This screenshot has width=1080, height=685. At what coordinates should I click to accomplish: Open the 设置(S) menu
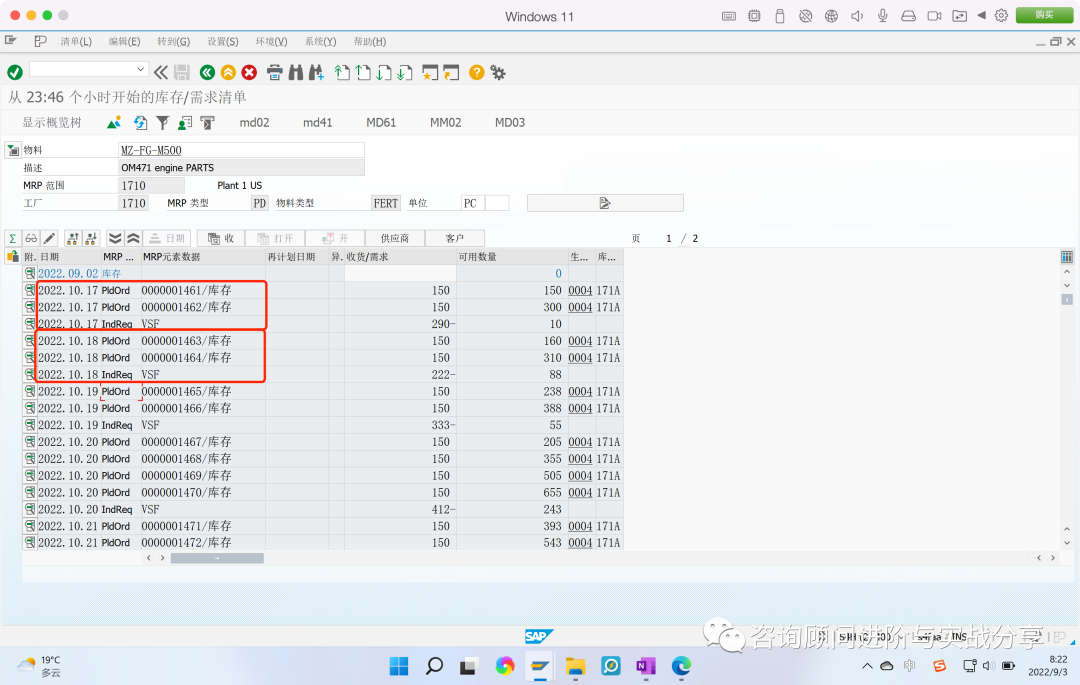pos(223,41)
